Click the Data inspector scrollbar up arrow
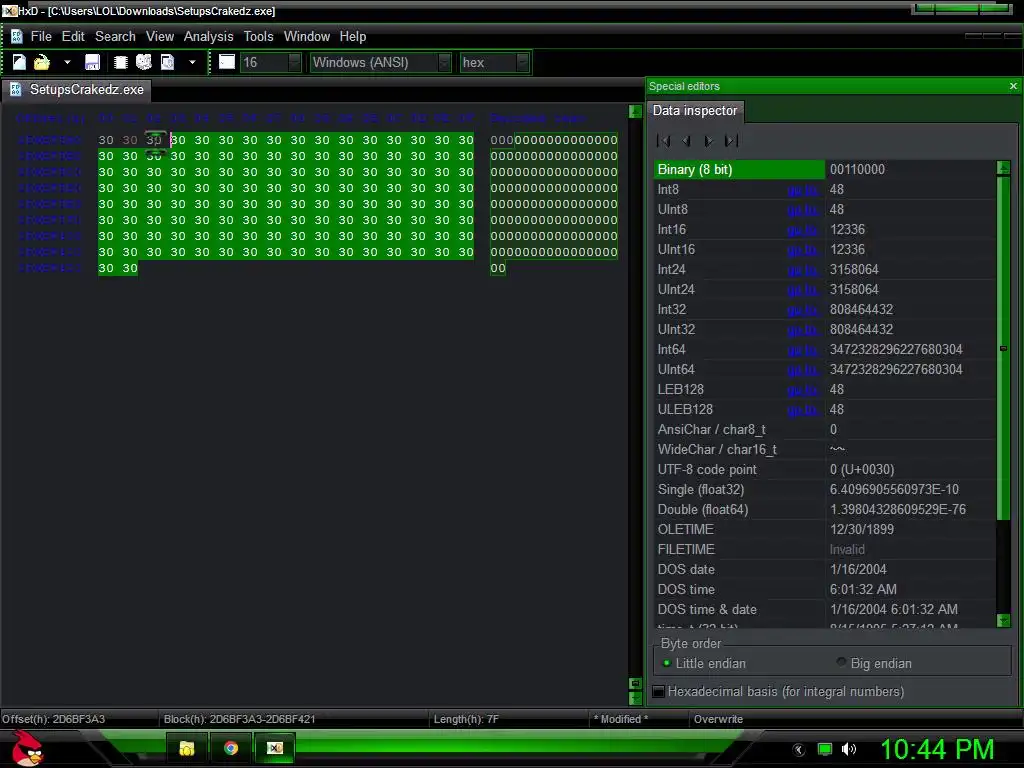 pos(1004,168)
